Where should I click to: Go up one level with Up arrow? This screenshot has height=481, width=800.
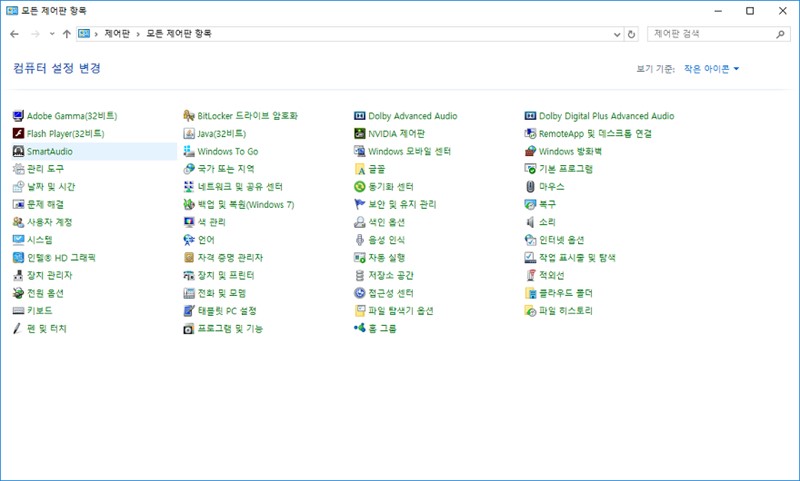[66, 34]
